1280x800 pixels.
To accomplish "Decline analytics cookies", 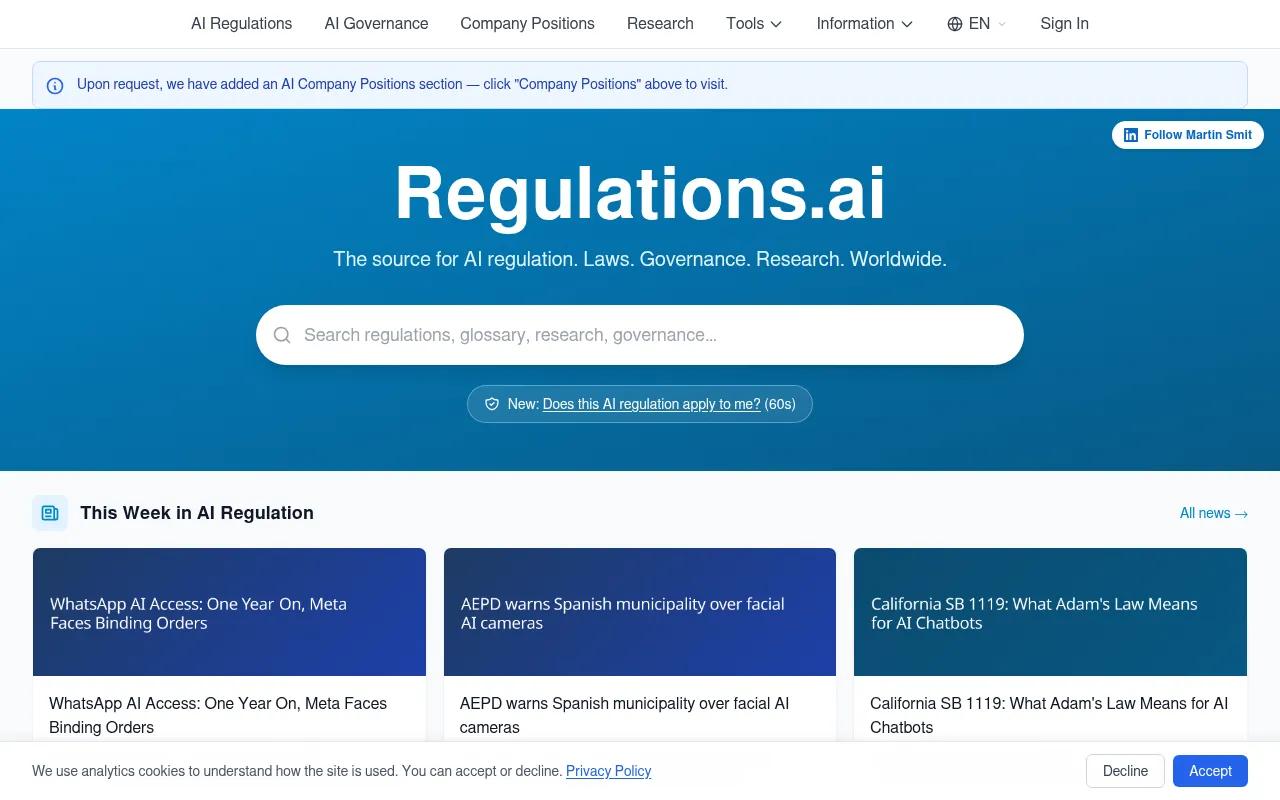I will click(1125, 771).
